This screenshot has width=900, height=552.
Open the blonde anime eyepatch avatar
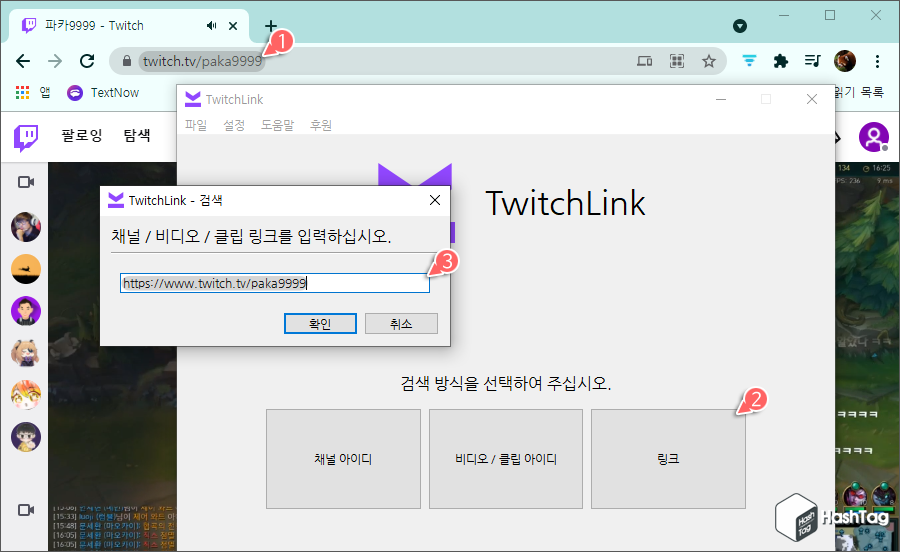point(26,353)
